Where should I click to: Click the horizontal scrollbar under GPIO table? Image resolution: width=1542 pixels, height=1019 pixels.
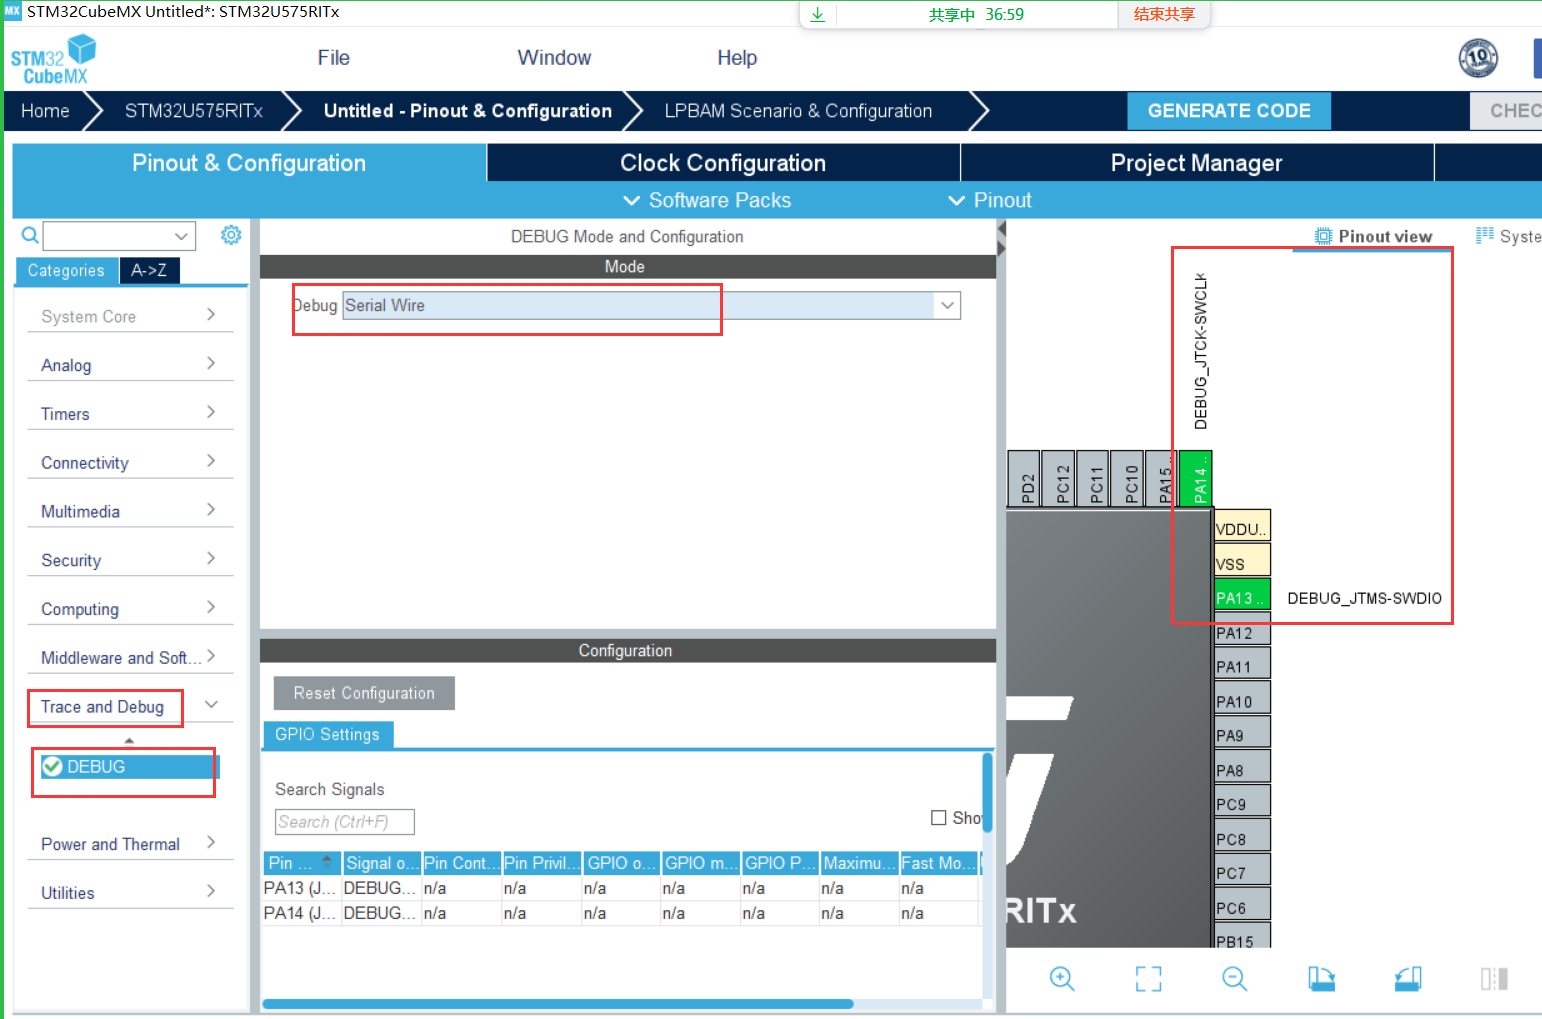[558, 1004]
